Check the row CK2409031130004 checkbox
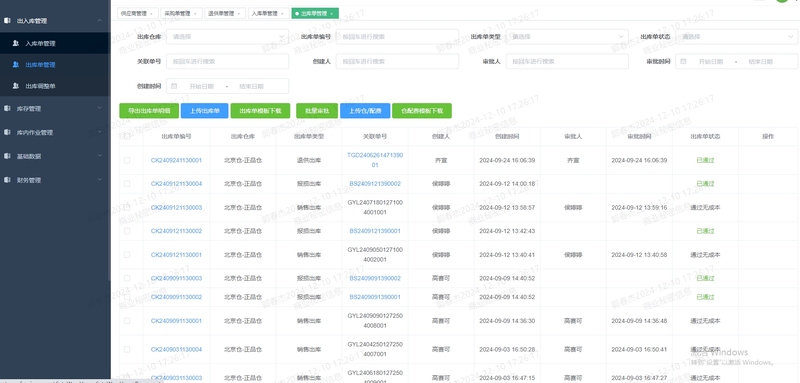Screen dimensions: 800x383 [127, 349]
